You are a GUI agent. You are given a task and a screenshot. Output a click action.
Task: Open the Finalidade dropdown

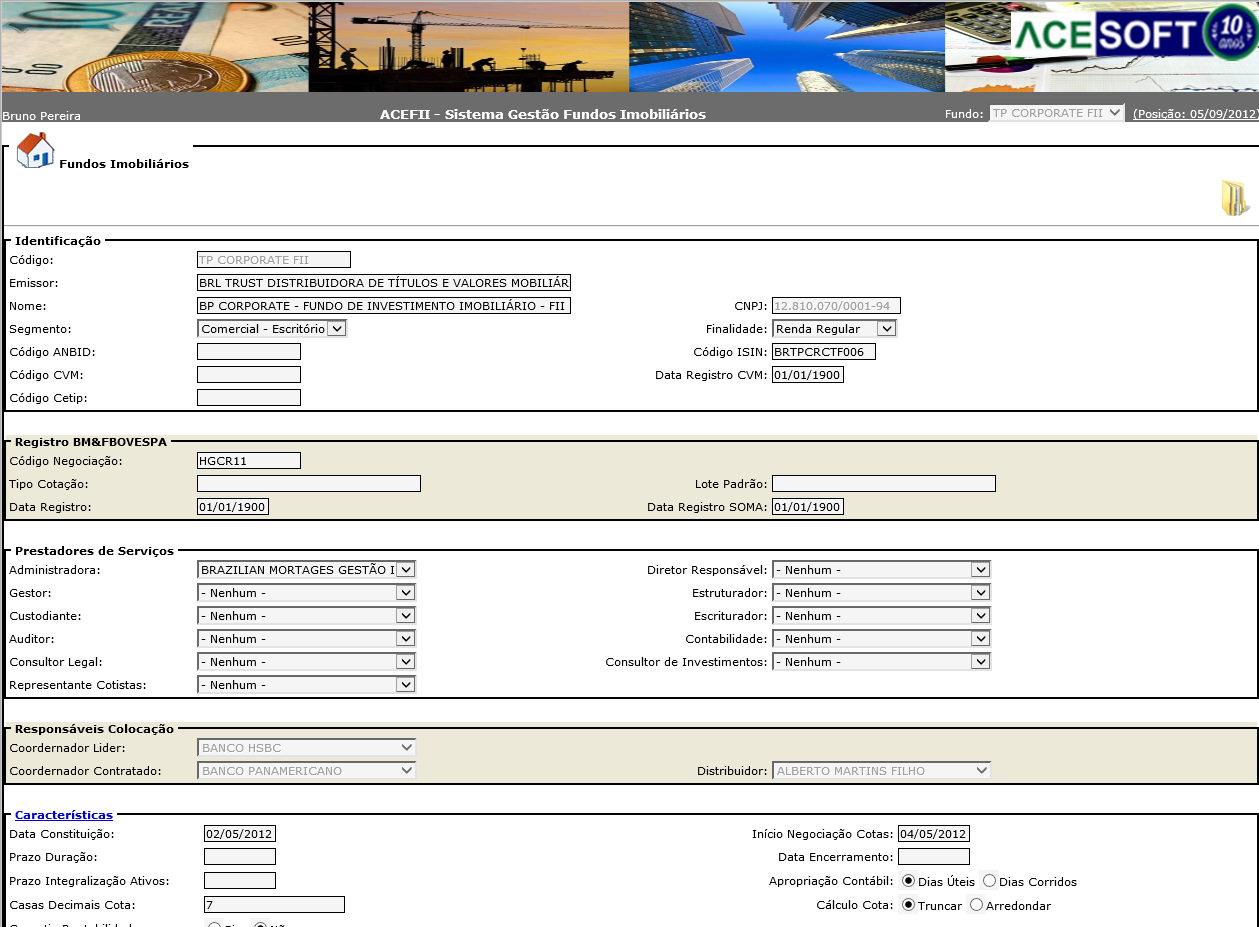[834, 328]
